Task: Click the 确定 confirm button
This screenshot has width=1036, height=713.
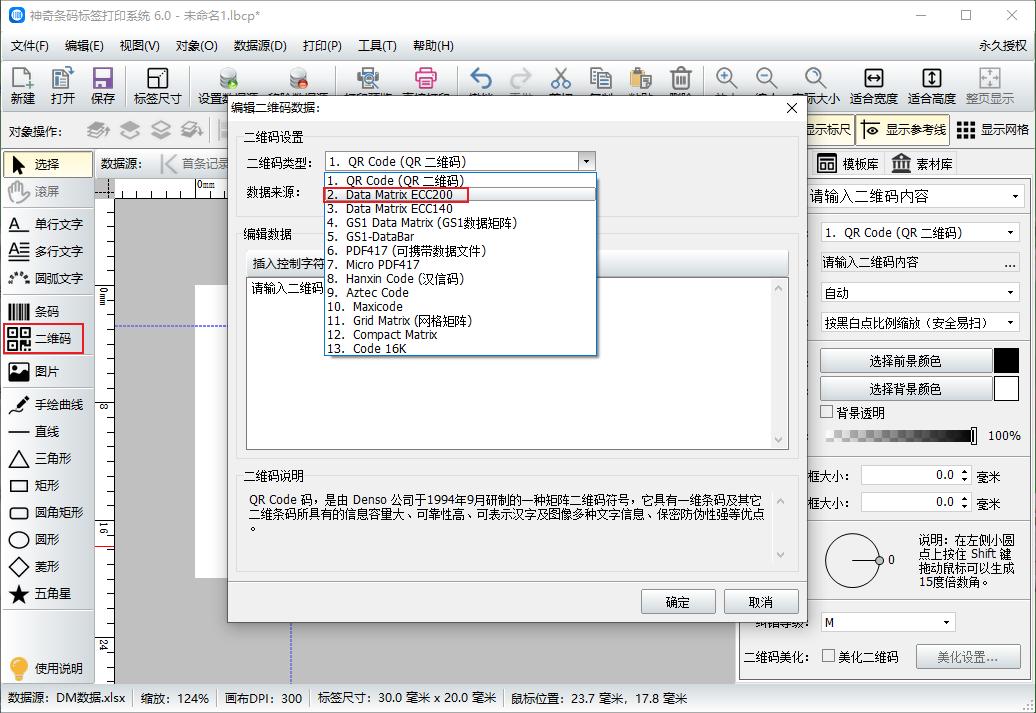Action: 677,601
